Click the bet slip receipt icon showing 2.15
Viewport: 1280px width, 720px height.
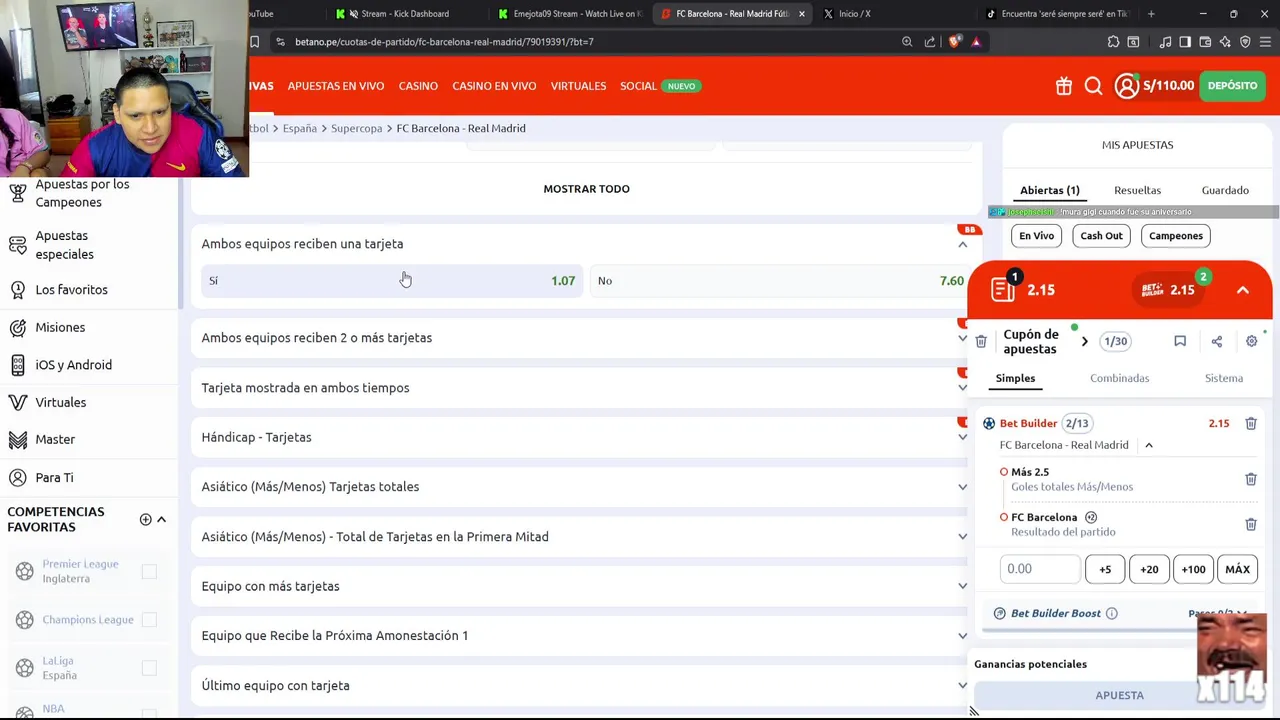coord(1003,289)
